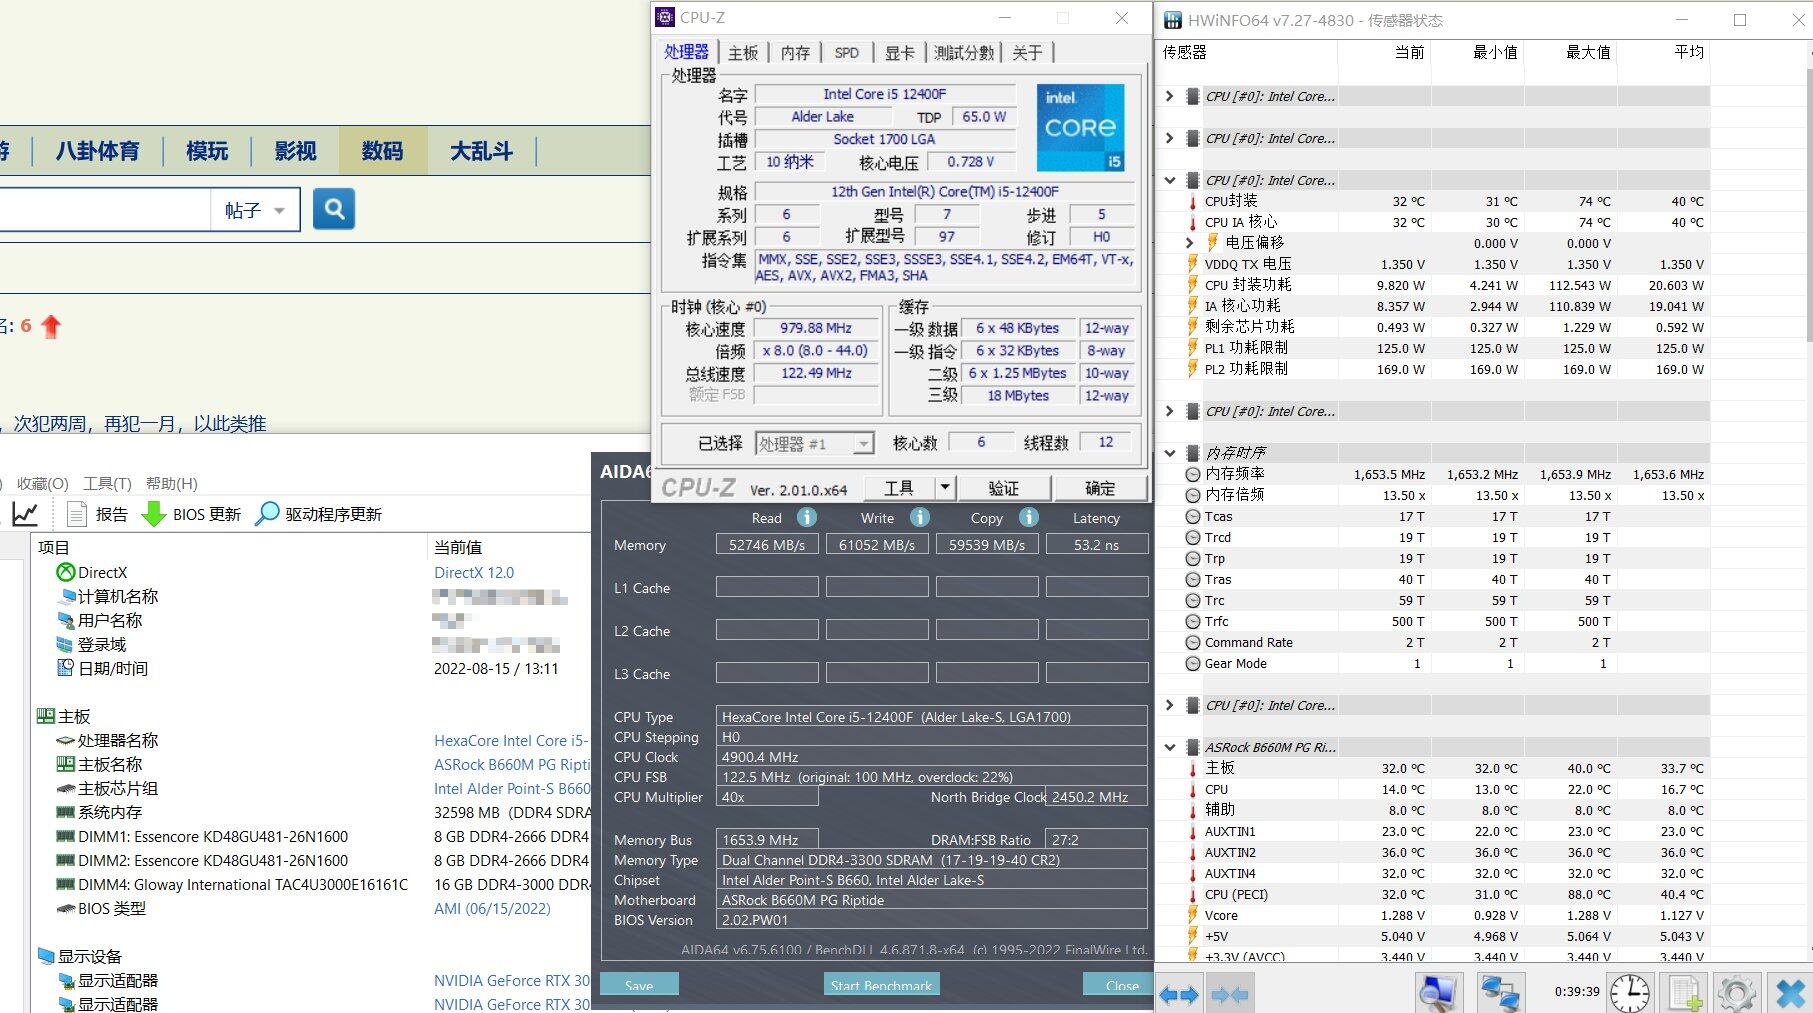The height and width of the screenshot is (1013, 1813).
Task: Open the 关于 tab in CPU-Z
Action: (1027, 53)
